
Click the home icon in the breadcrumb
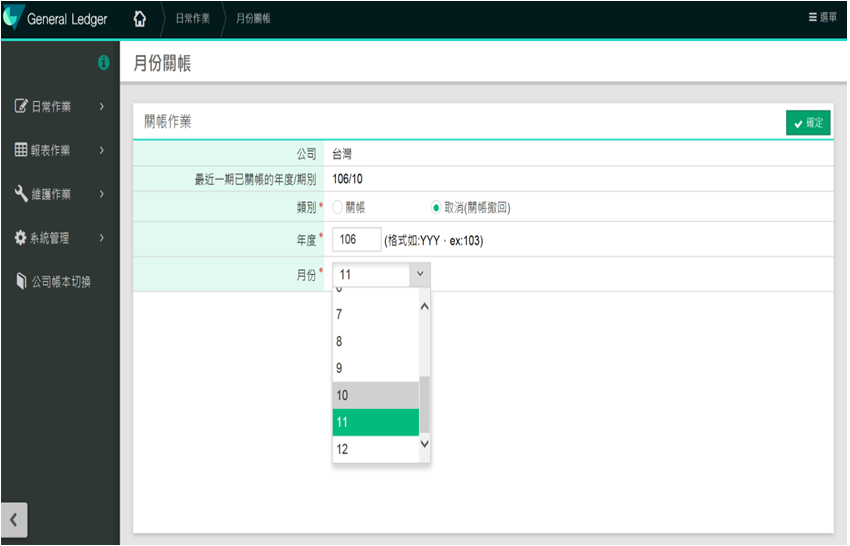[x=140, y=19]
